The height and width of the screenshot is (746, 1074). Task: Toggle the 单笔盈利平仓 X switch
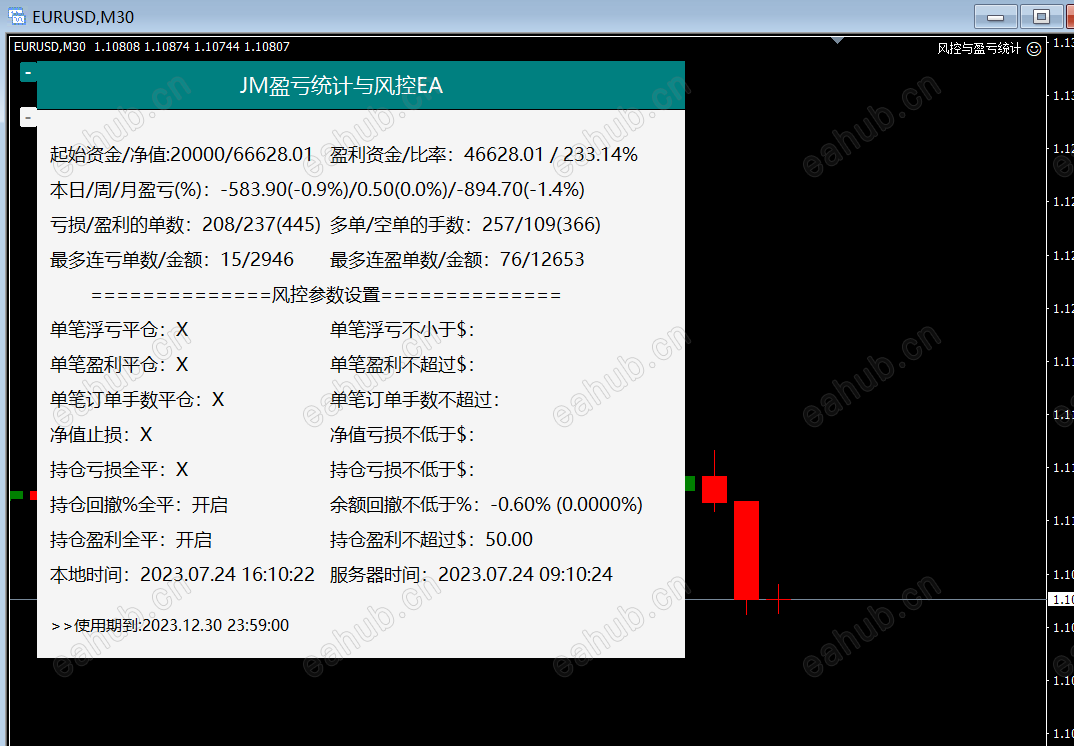(x=182, y=365)
